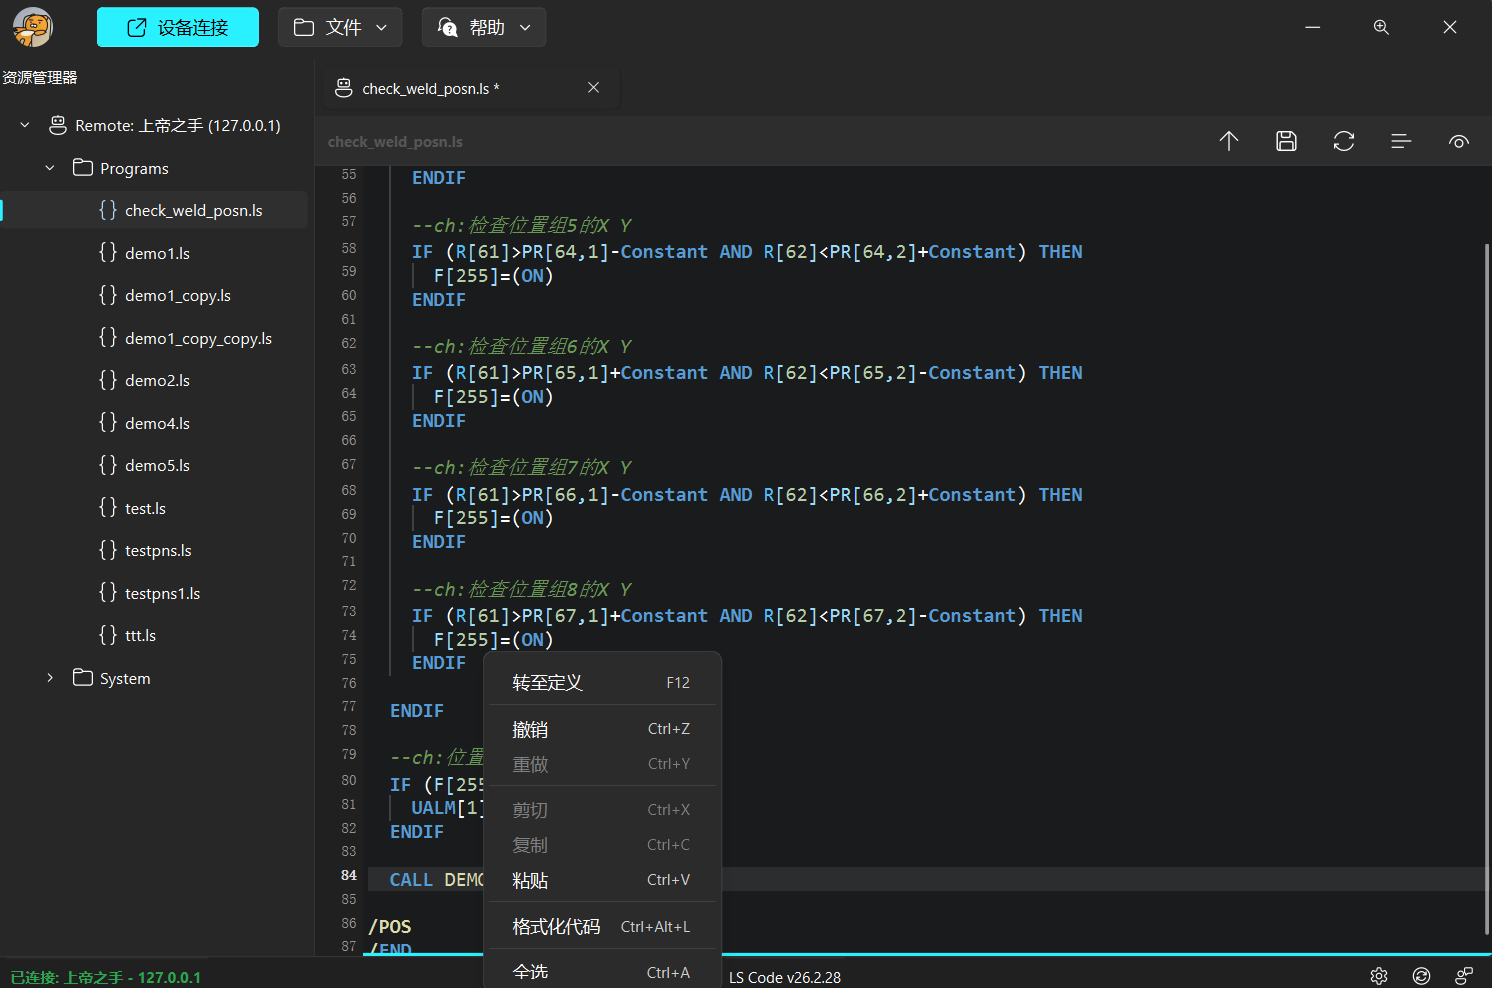The image size is (1492, 988).
Task: Click the zoom magnifier icon in title bar
Action: tap(1381, 27)
